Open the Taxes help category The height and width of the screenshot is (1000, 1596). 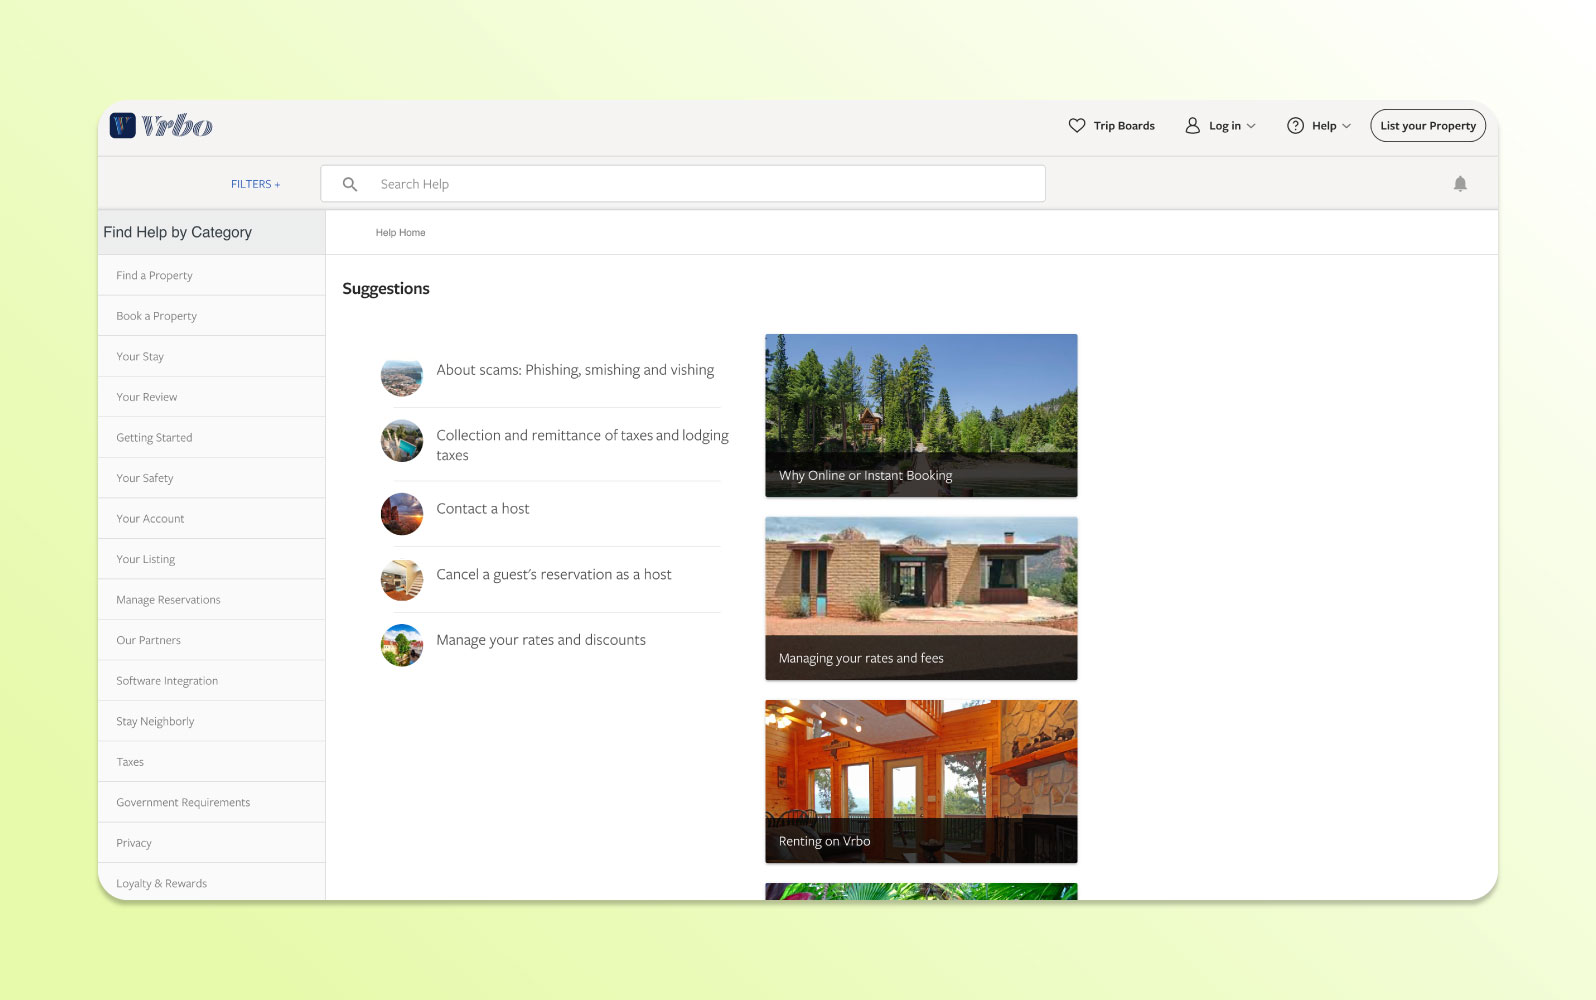click(130, 762)
